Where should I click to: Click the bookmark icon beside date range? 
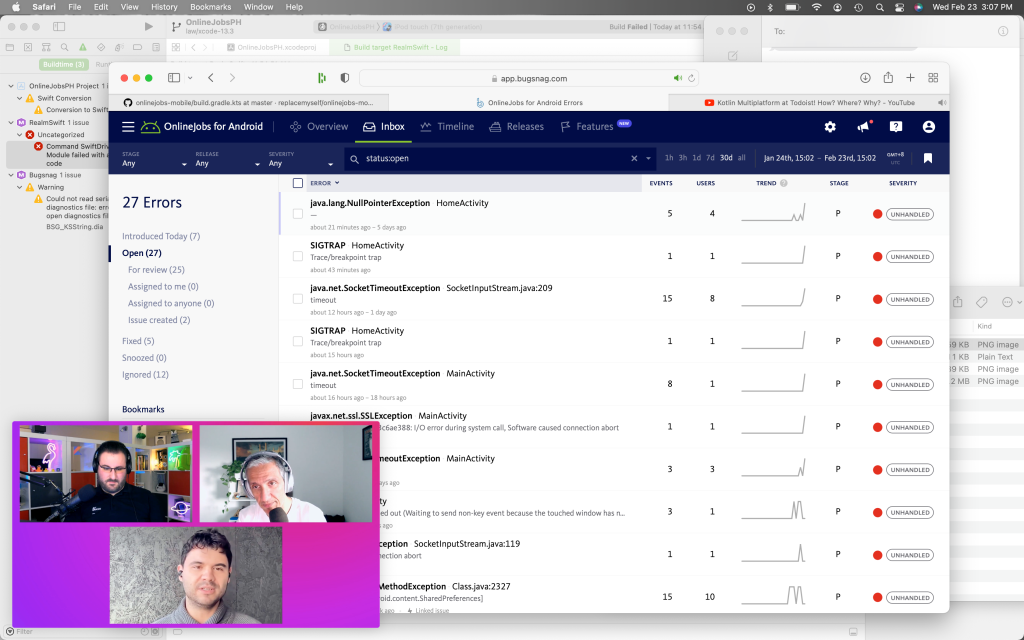tap(928, 158)
